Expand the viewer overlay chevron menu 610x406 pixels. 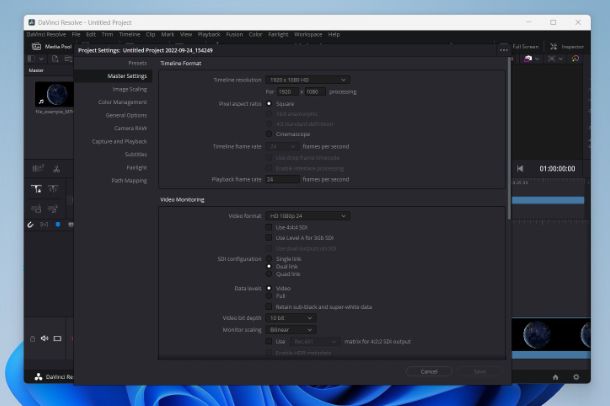point(561,59)
